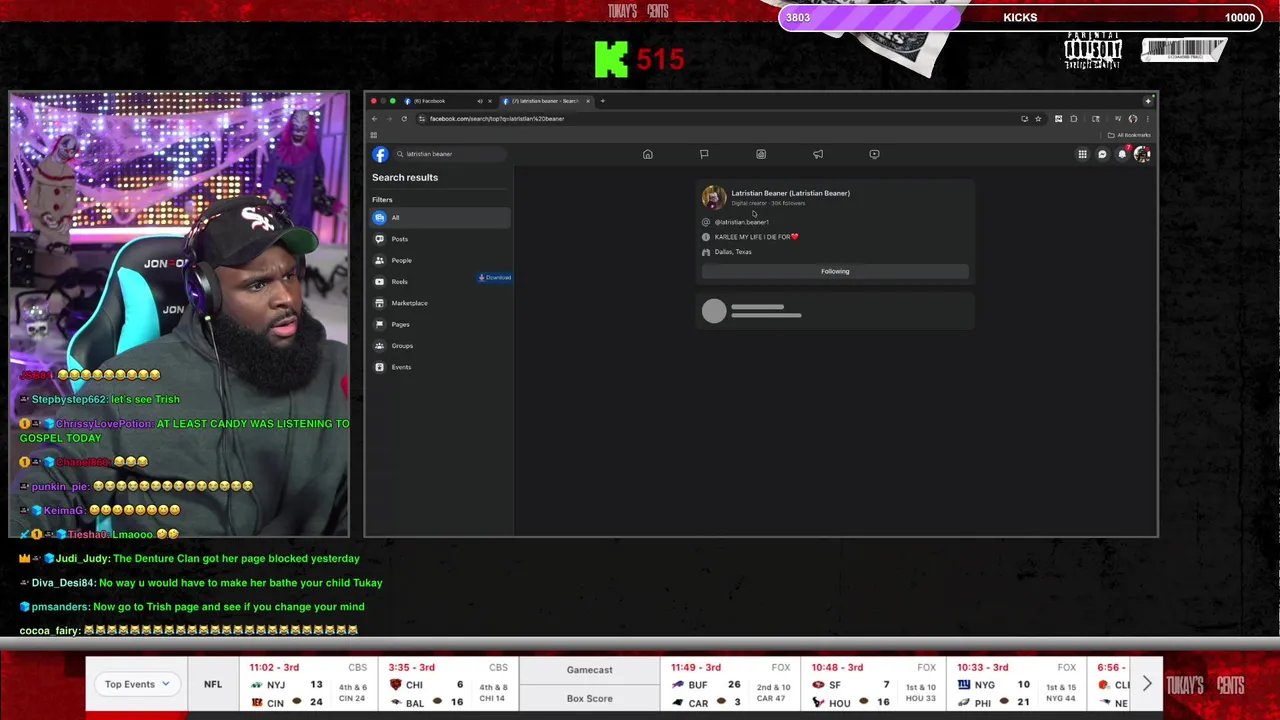
Task: Reload the page with browser refresh
Action: click(x=404, y=119)
